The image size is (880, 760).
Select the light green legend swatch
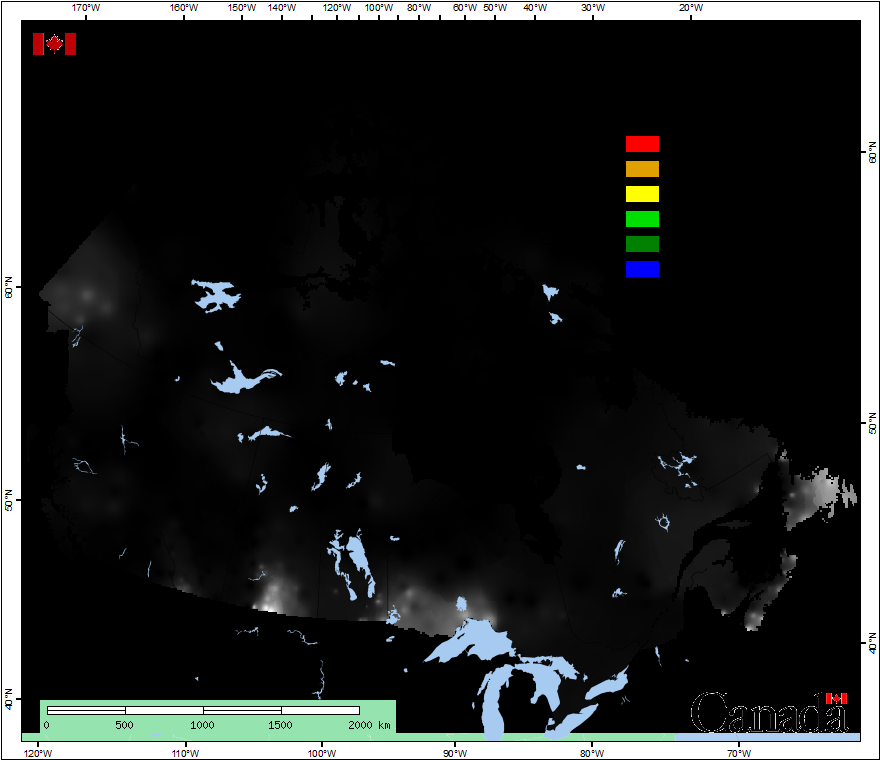coord(642,219)
